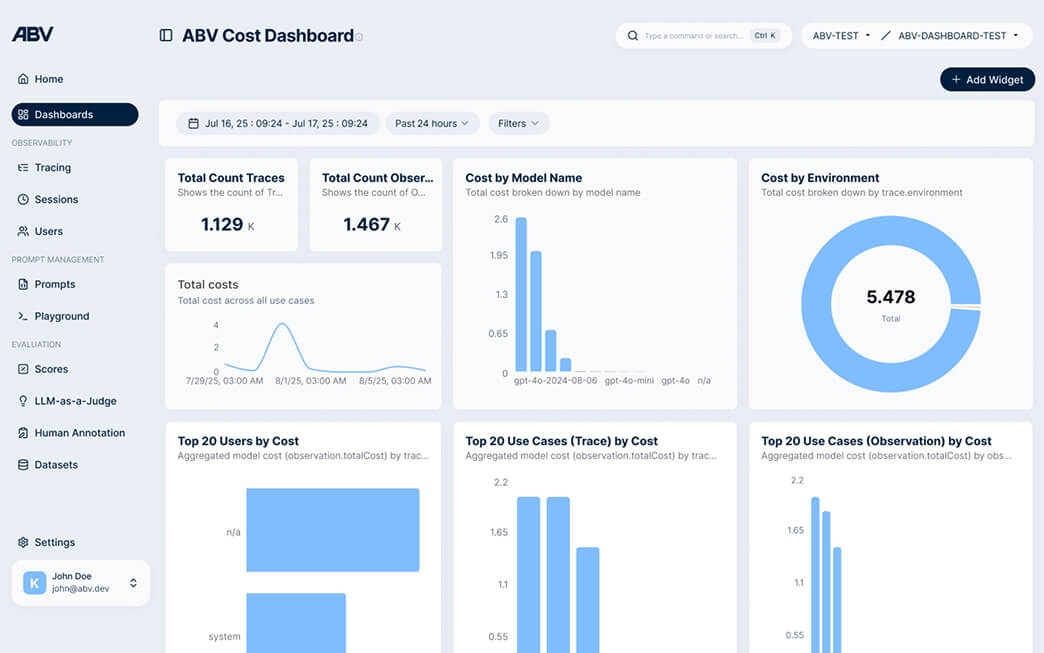This screenshot has width=1044, height=653.
Task: Click the Tracing icon
Action: tap(23, 168)
